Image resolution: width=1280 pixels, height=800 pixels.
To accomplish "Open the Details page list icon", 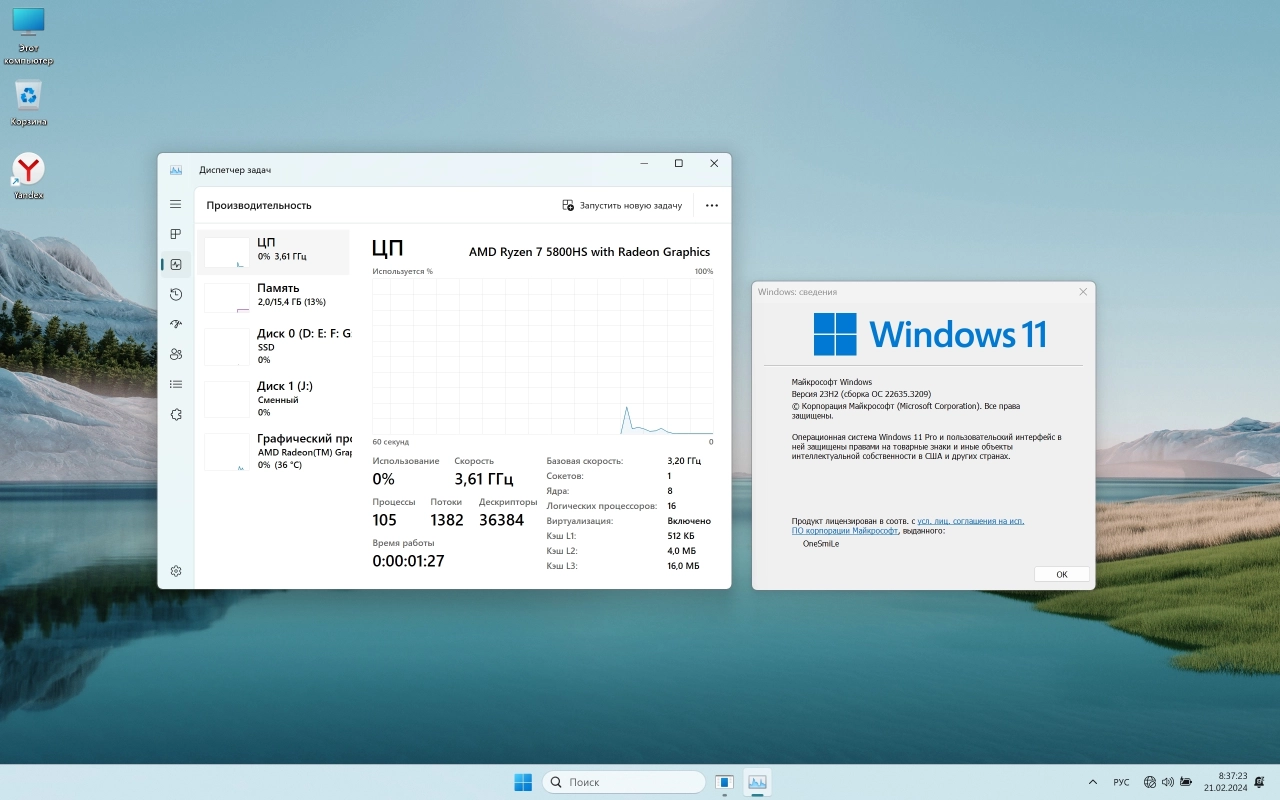I will click(x=176, y=384).
